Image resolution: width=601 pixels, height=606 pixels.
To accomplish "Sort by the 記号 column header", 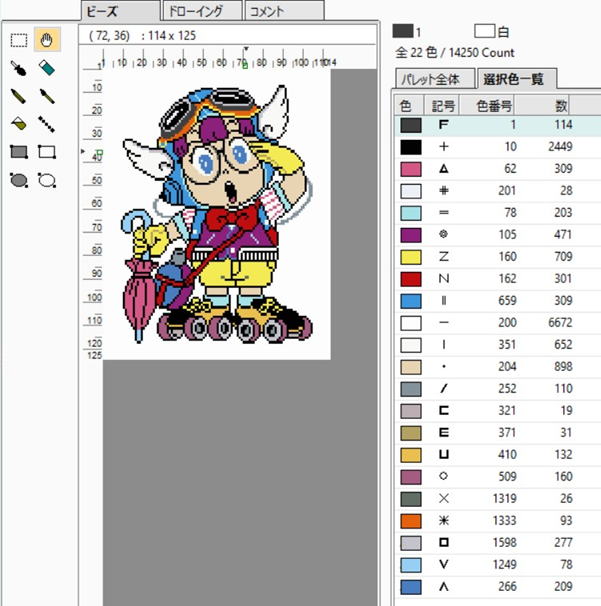I will pos(442,106).
